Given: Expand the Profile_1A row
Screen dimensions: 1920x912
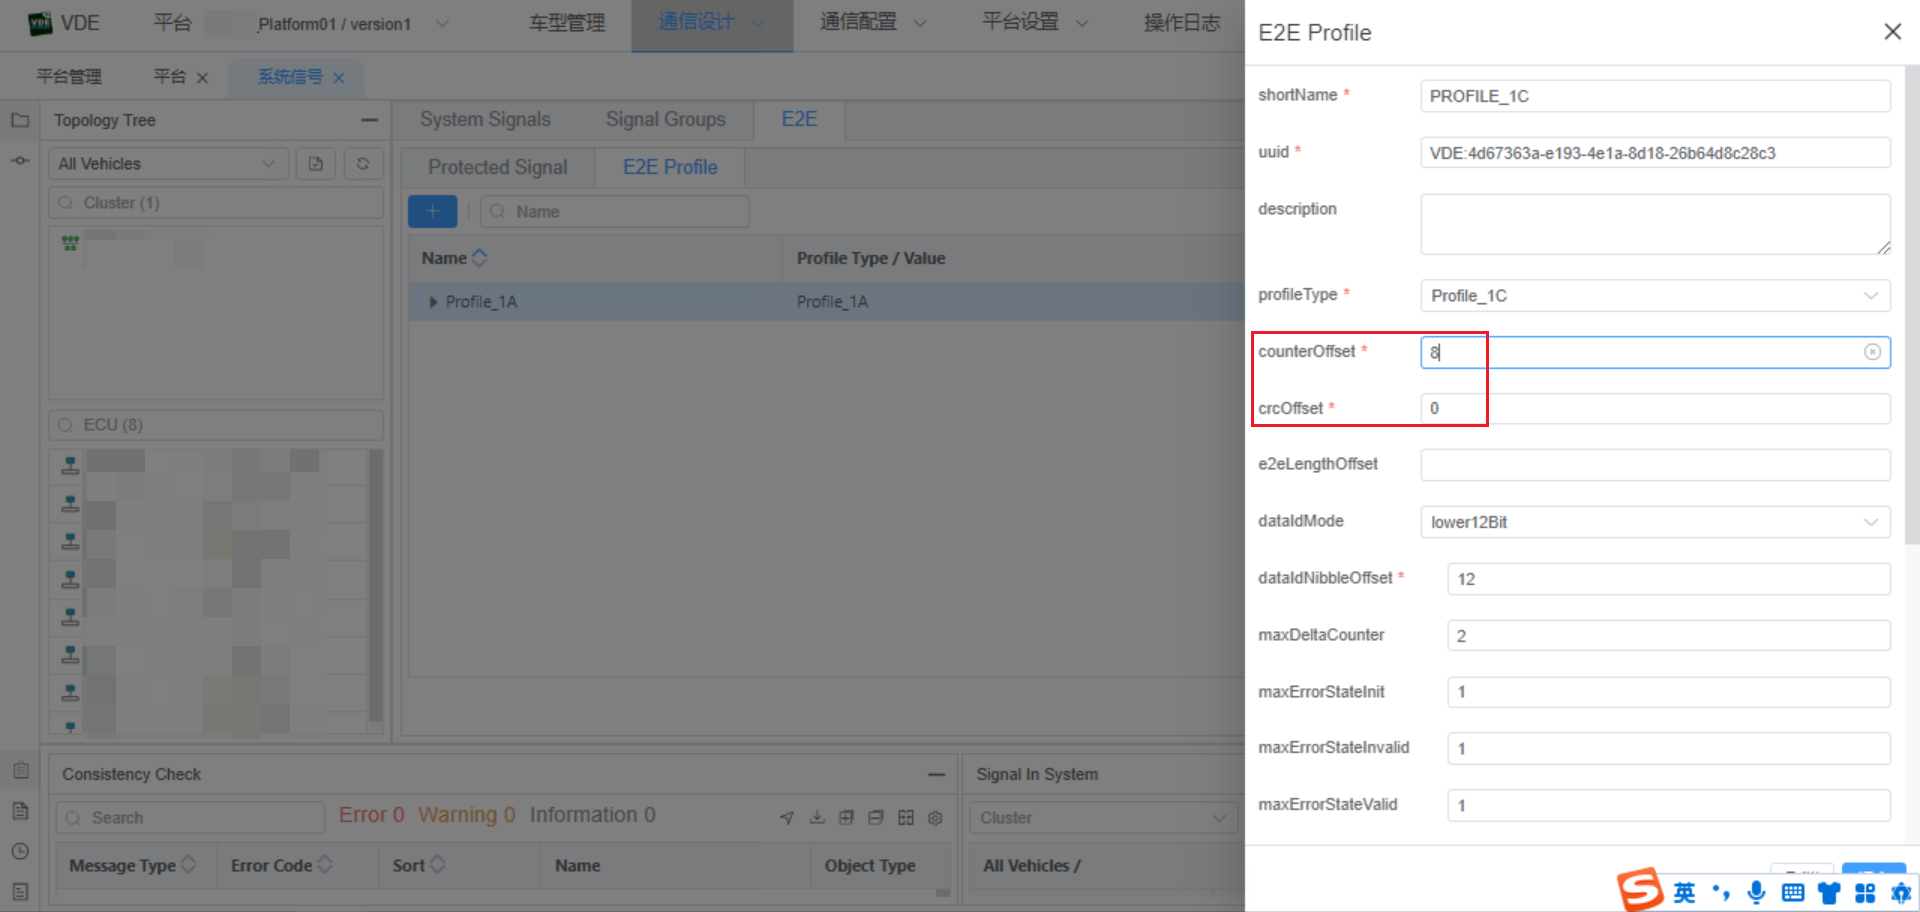Looking at the screenshot, I should (x=433, y=302).
